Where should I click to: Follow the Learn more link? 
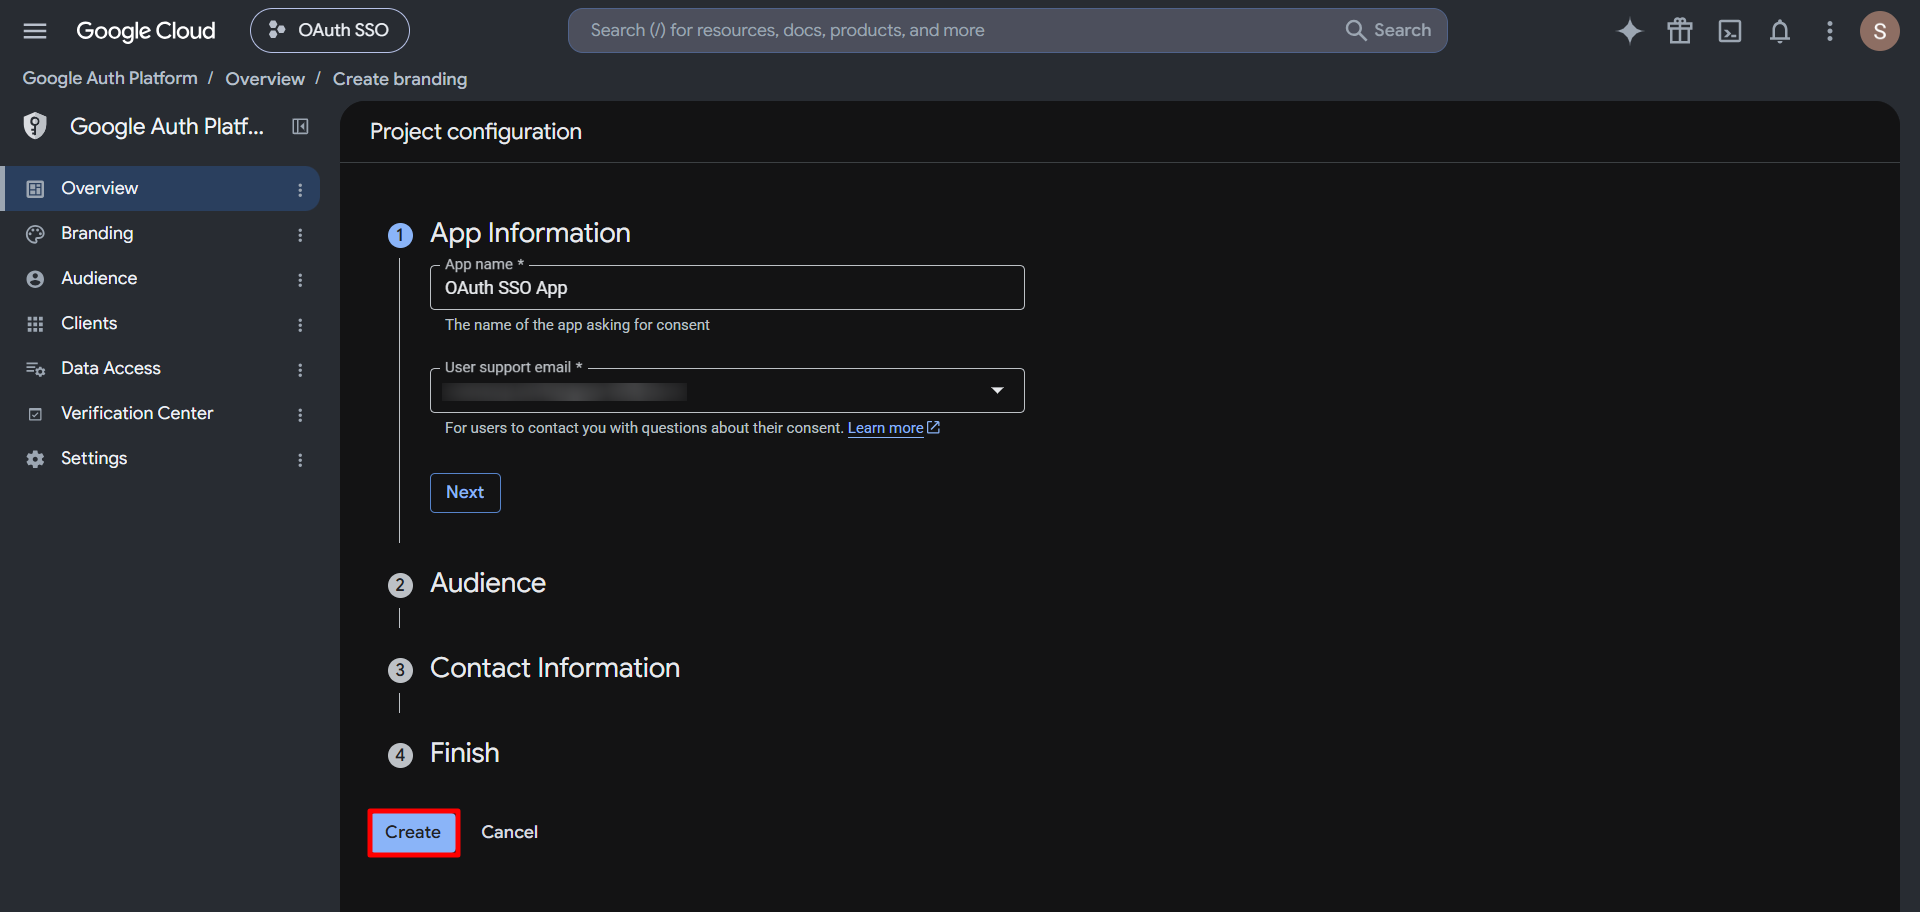tap(894, 428)
